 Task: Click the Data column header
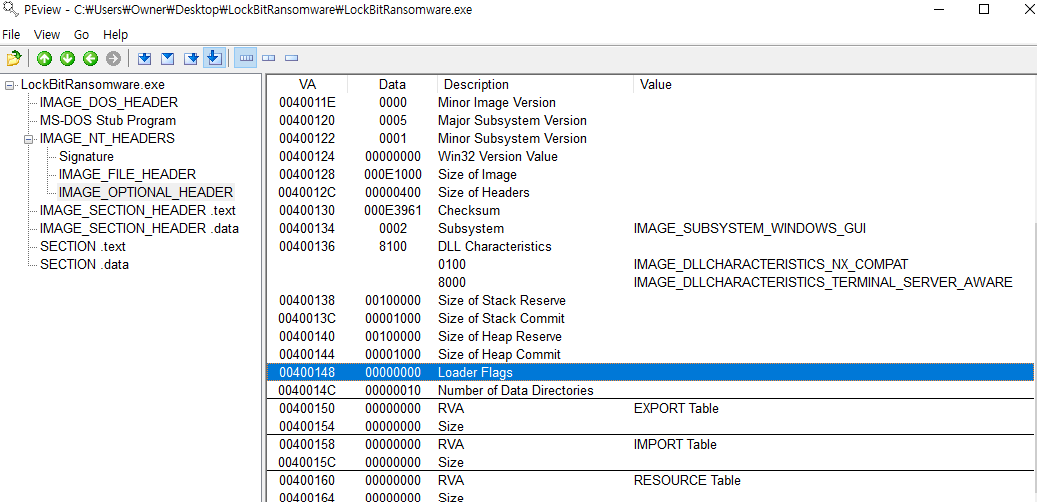[x=392, y=85]
